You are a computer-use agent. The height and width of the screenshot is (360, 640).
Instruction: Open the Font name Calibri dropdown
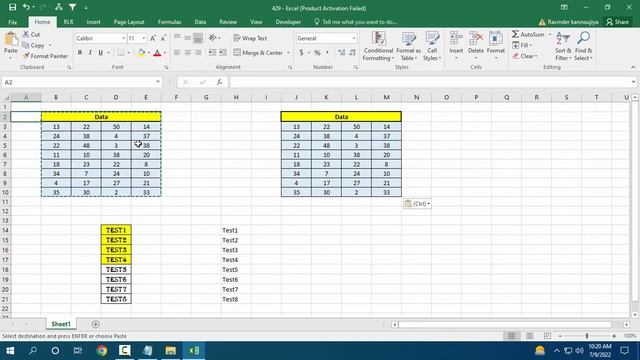pos(123,38)
